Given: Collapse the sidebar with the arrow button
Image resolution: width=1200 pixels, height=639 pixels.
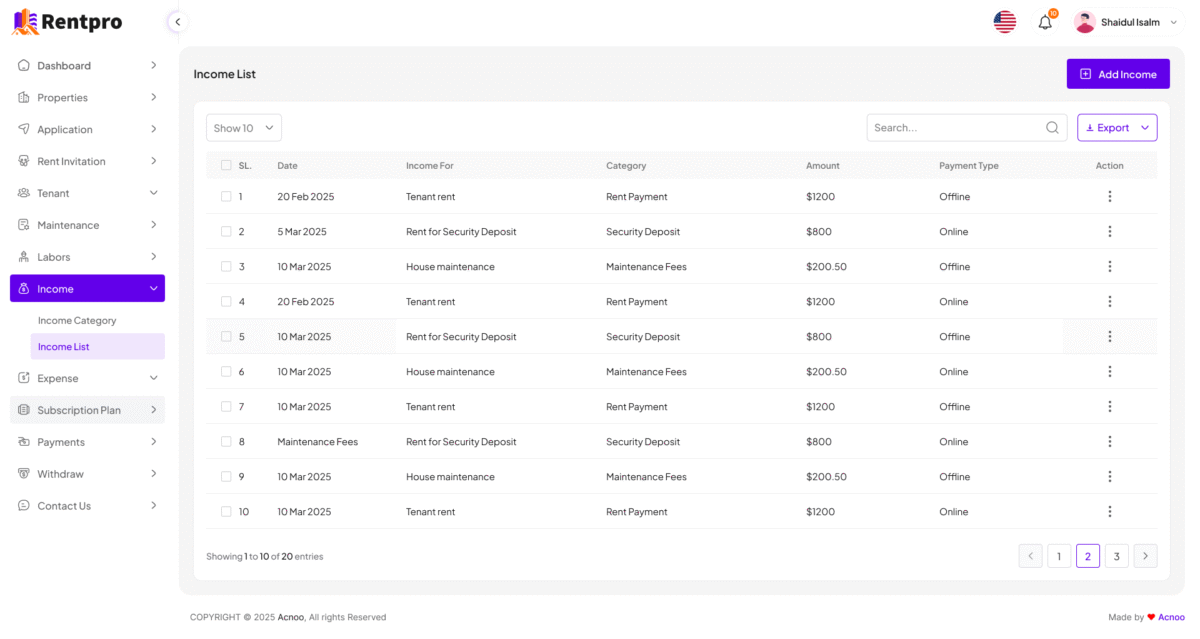Looking at the screenshot, I should pyautogui.click(x=177, y=22).
